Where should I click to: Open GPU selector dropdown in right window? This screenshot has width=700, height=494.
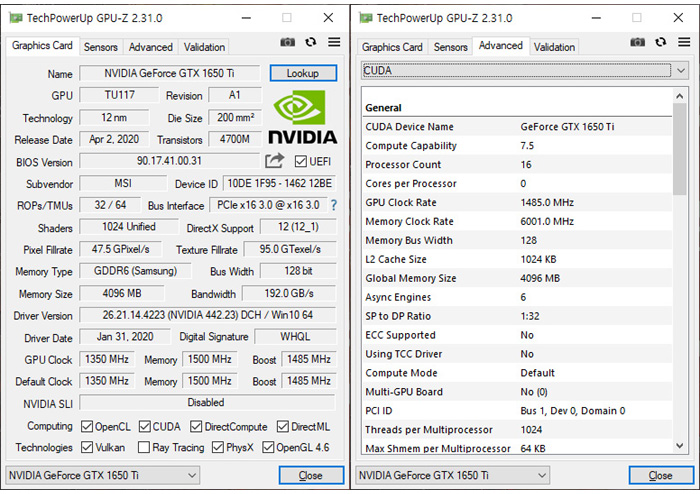[452, 475]
